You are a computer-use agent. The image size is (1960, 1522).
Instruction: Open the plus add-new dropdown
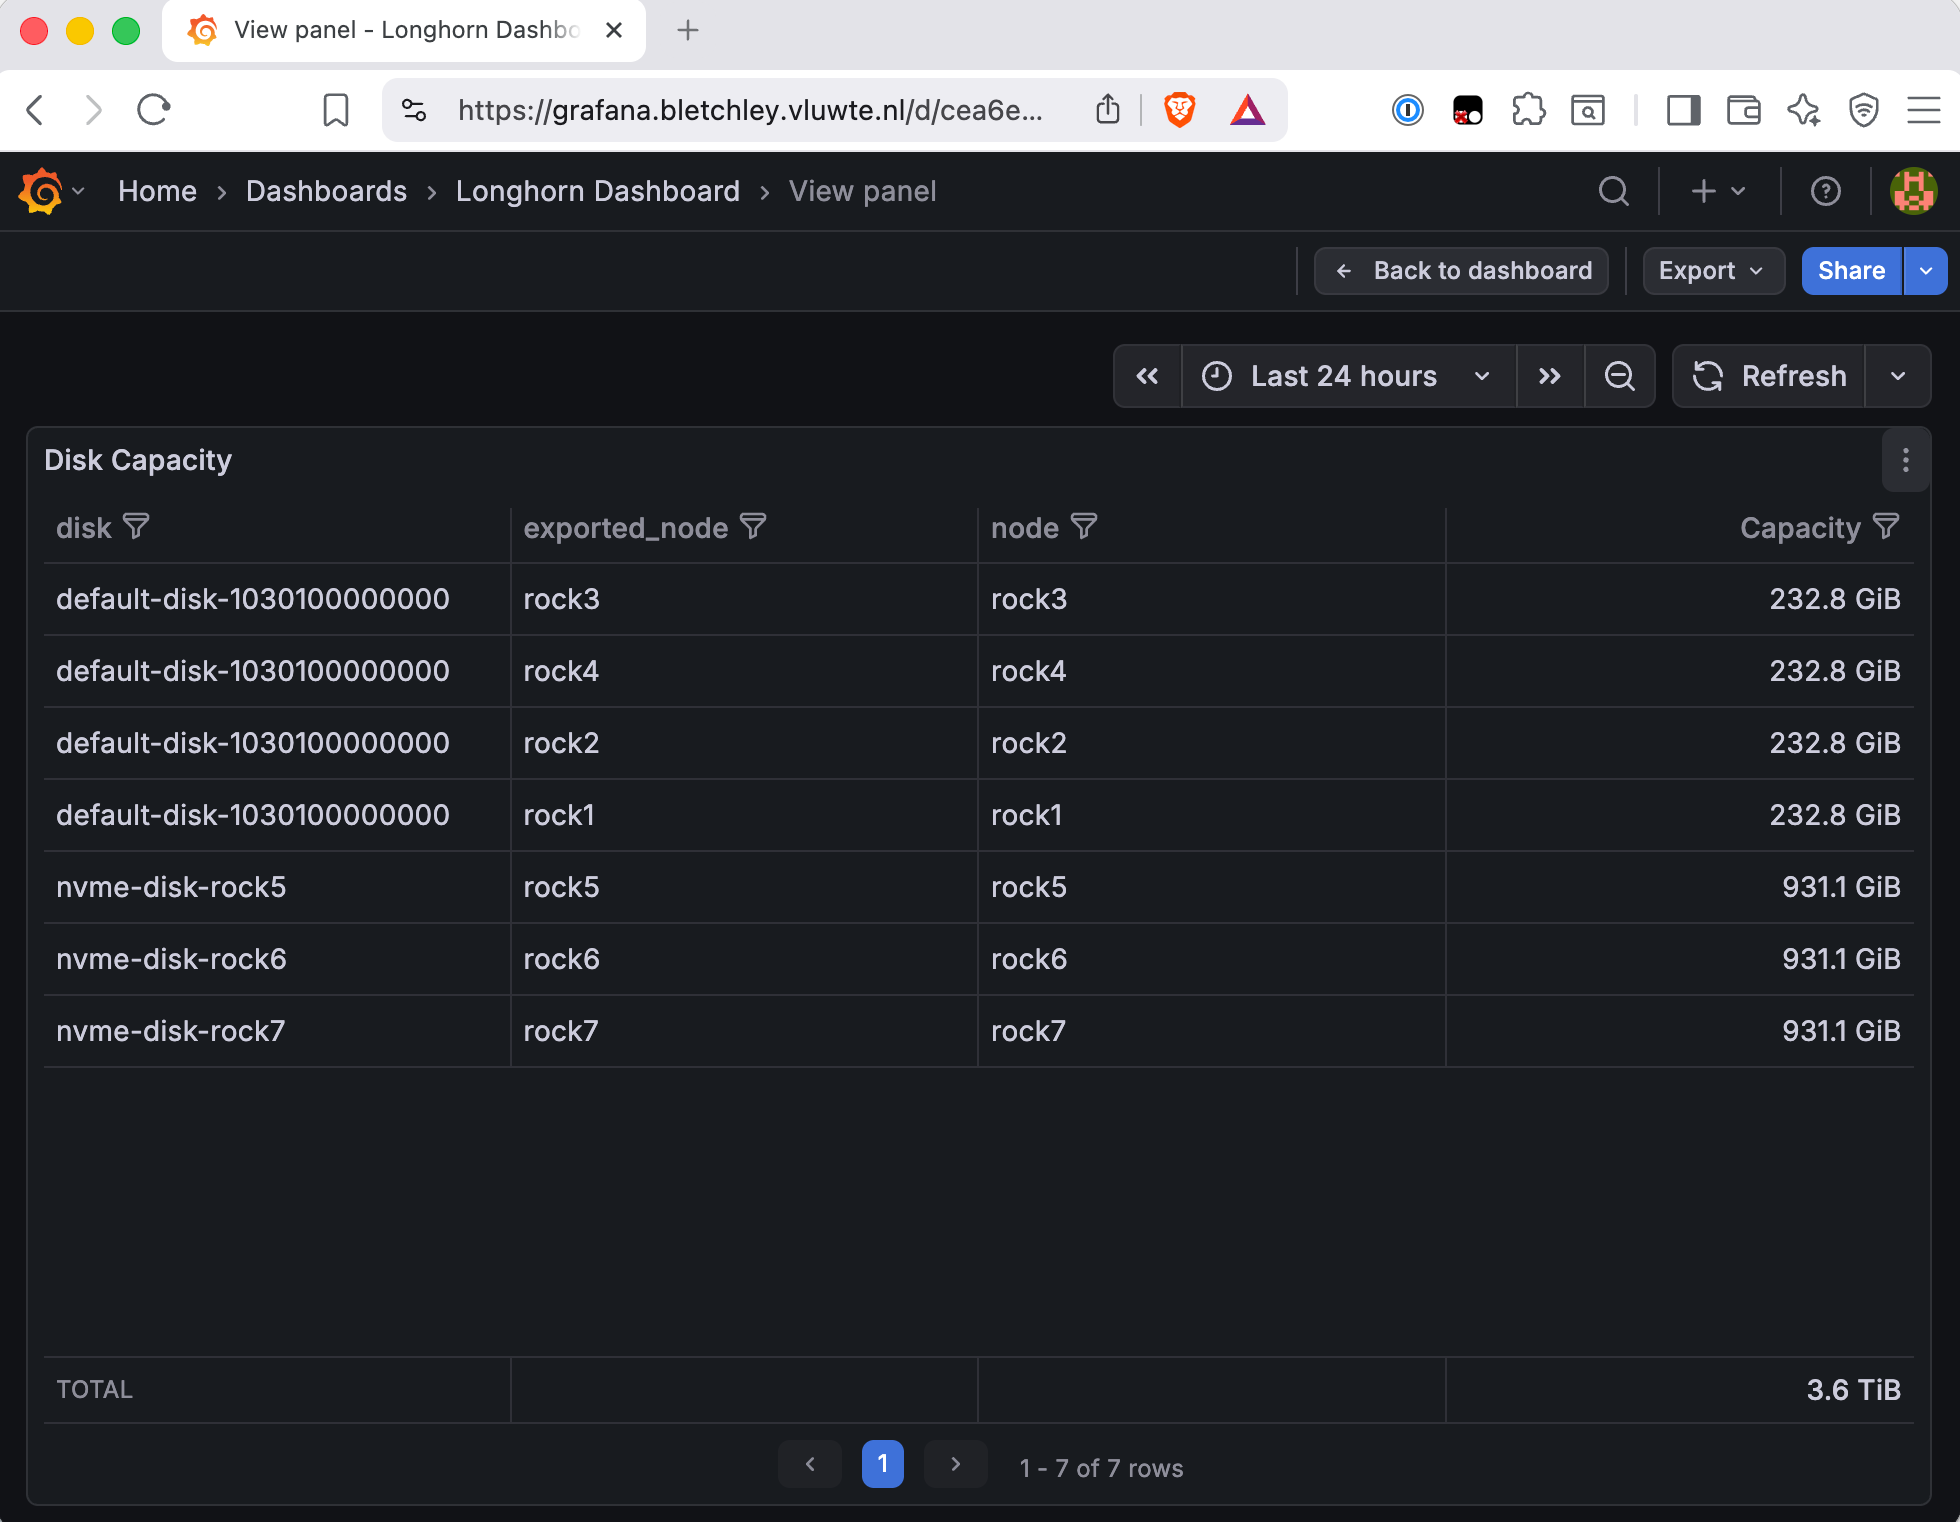point(1719,191)
